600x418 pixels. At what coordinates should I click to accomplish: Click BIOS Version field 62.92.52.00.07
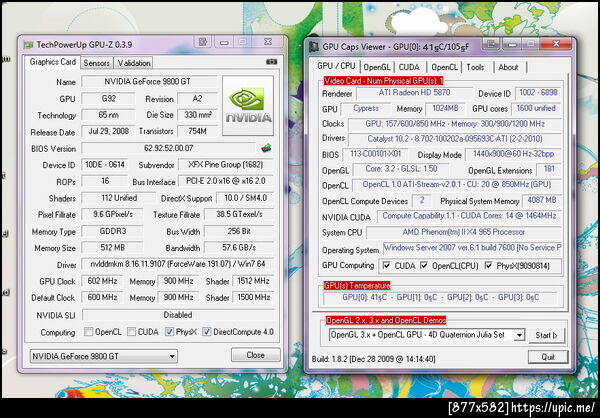click(168, 148)
